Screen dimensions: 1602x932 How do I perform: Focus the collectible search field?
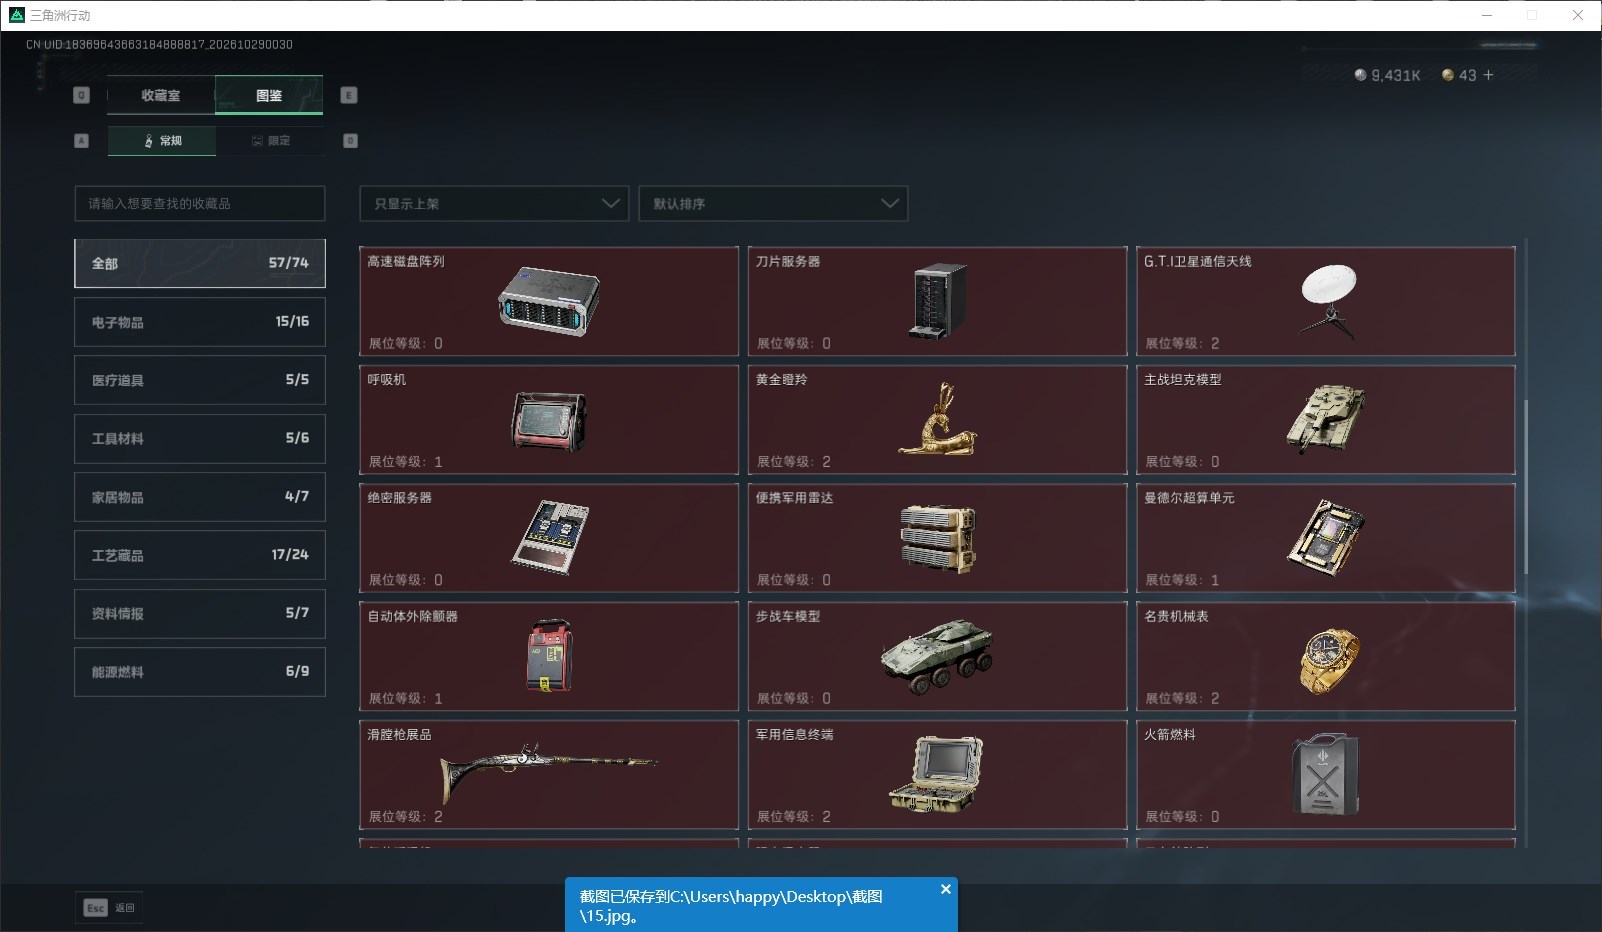coord(200,203)
